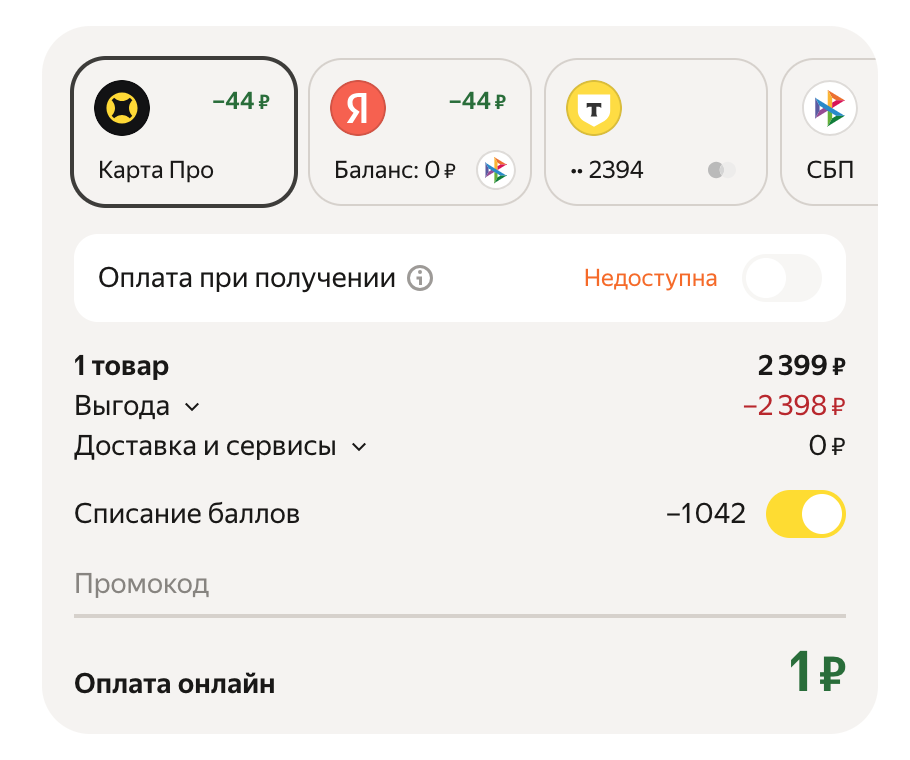Click the СБП multicolor logo icon

click(829, 108)
